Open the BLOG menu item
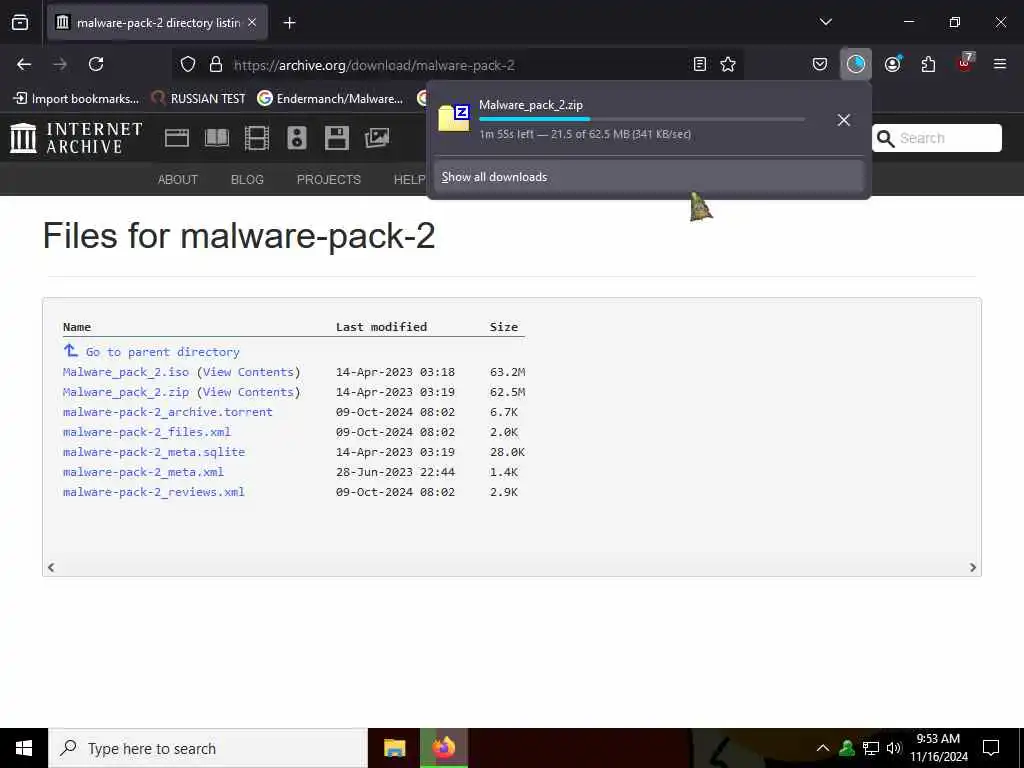Image resolution: width=1024 pixels, height=768 pixels. pos(247,180)
